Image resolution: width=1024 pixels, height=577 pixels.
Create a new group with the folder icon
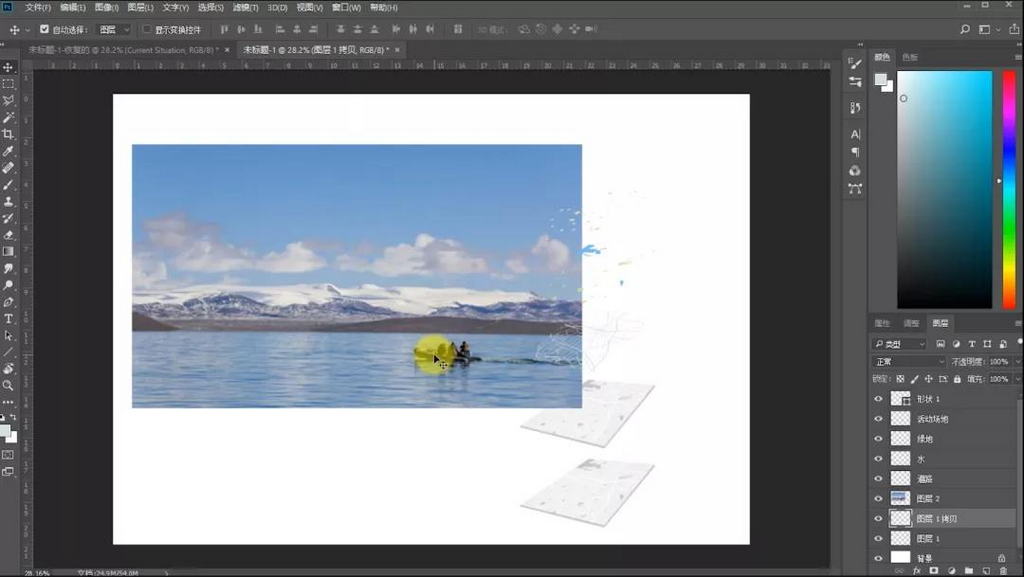pos(967,570)
